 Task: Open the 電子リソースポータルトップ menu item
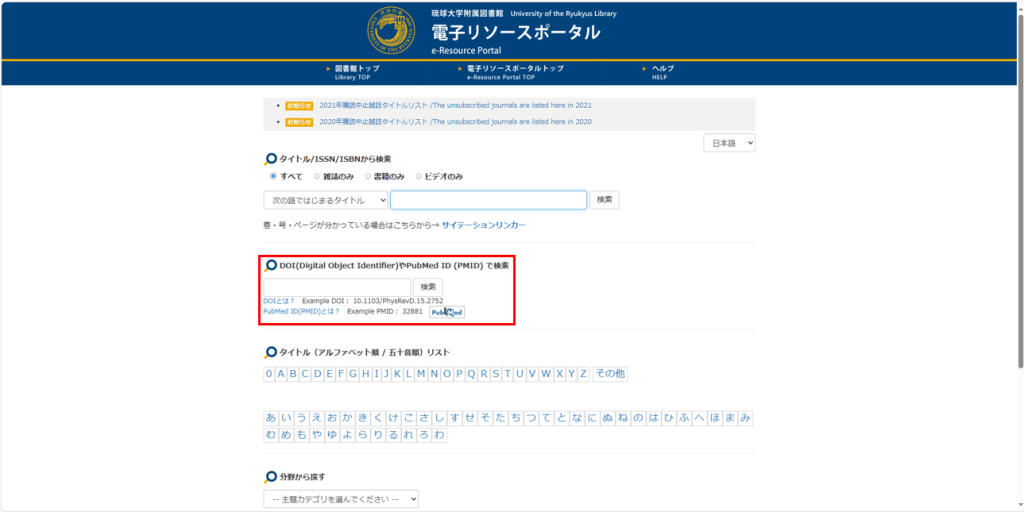pos(514,72)
